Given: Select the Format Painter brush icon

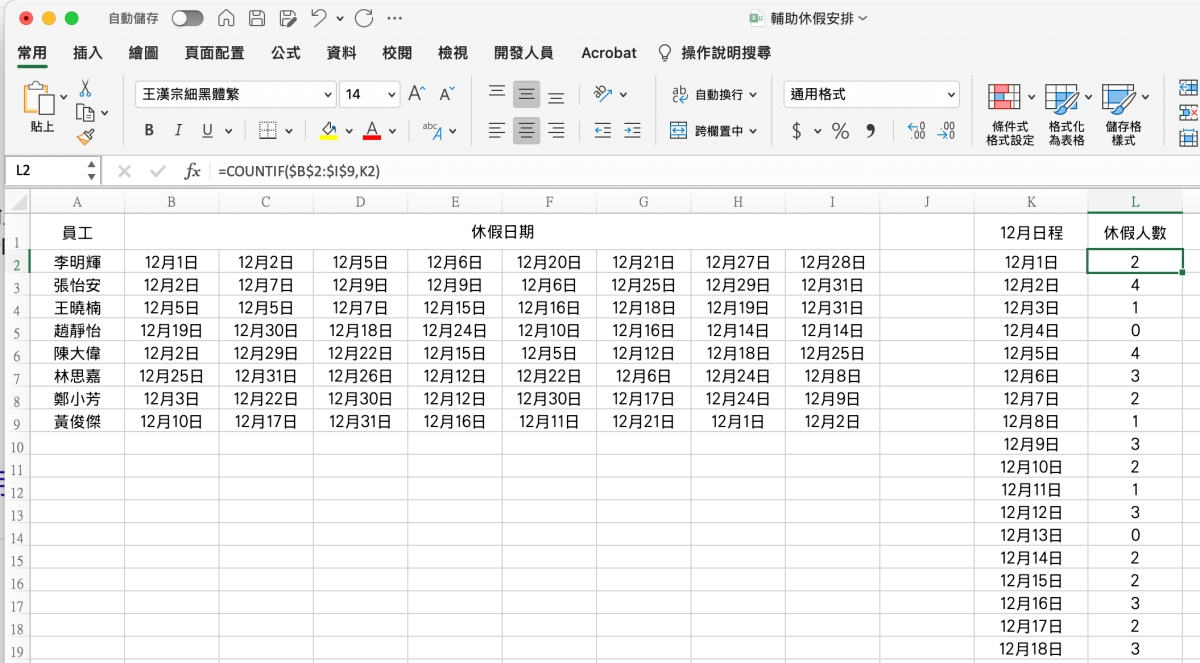Looking at the screenshot, I should point(85,136).
